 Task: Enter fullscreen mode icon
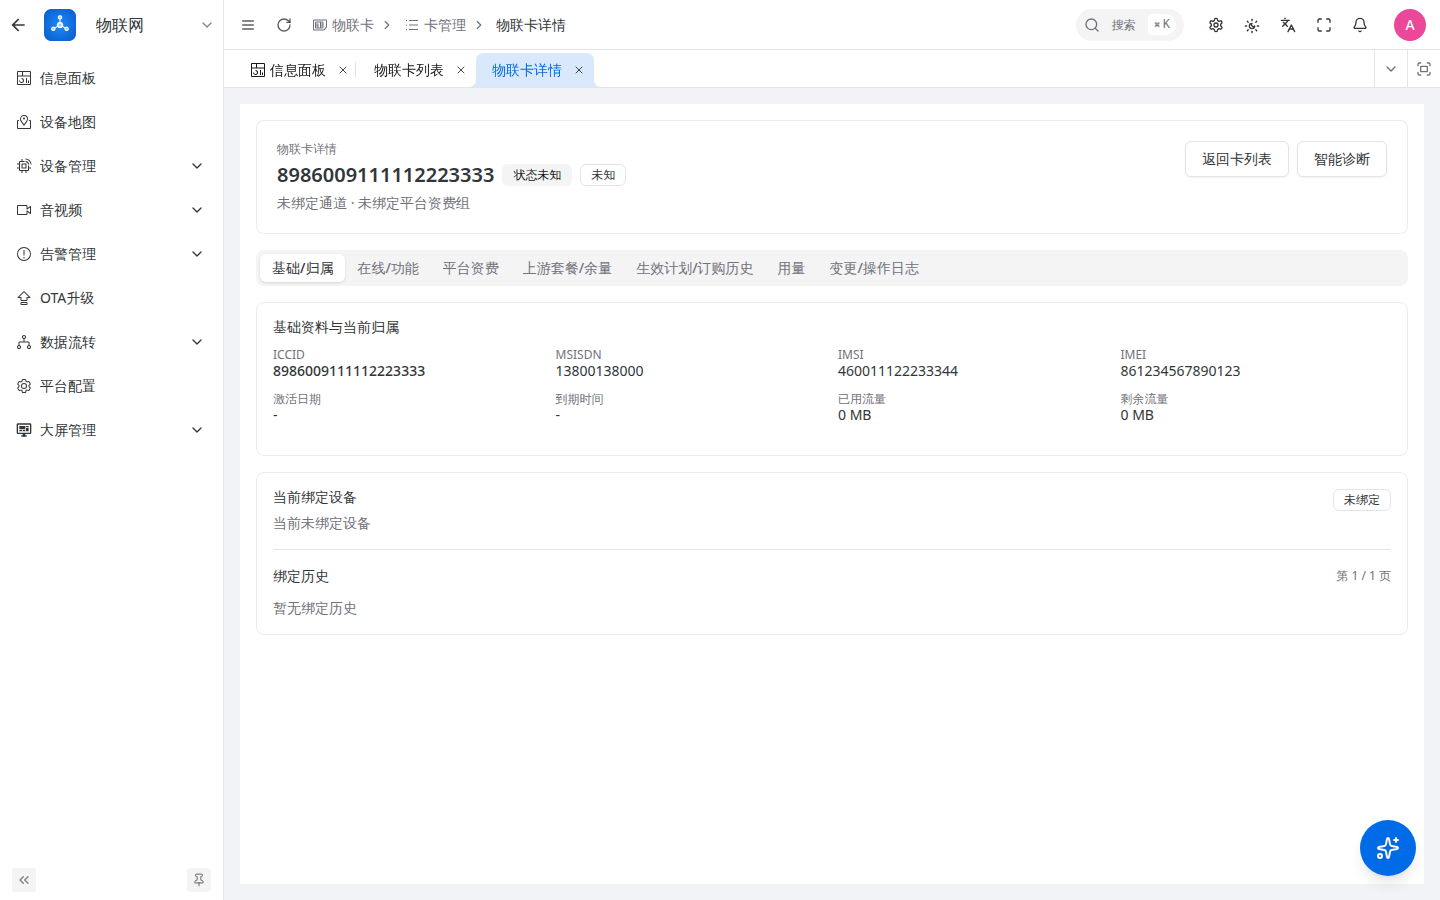(1324, 25)
